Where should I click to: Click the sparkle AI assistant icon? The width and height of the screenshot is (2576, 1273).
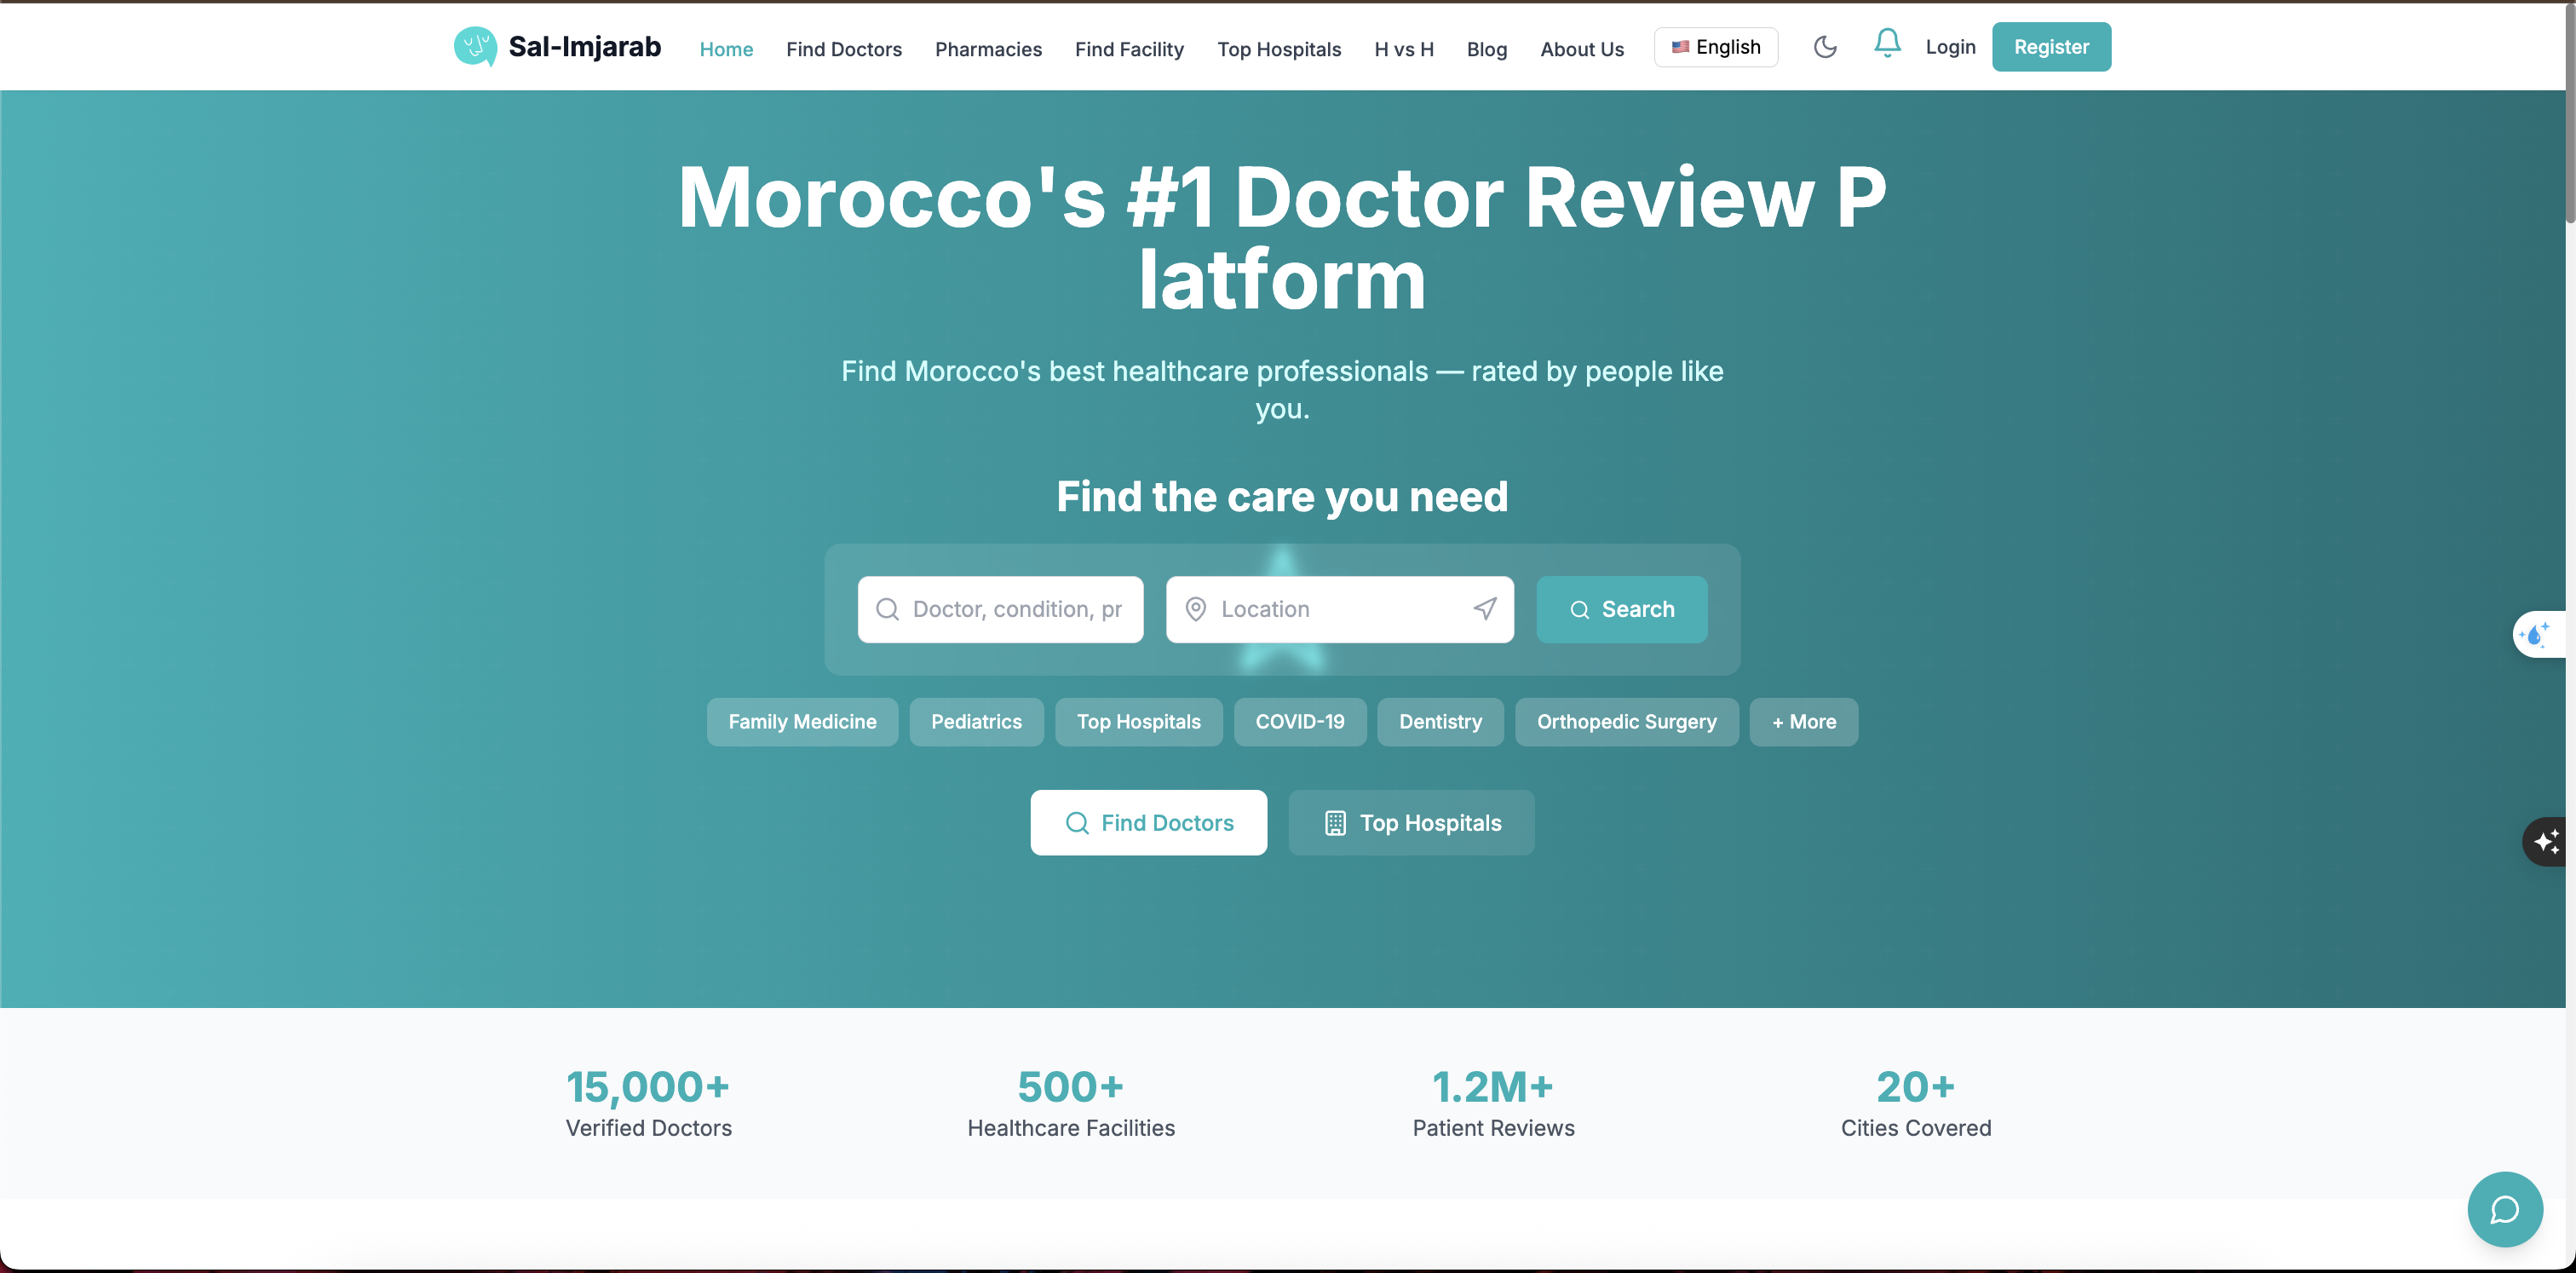(x=2547, y=841)
